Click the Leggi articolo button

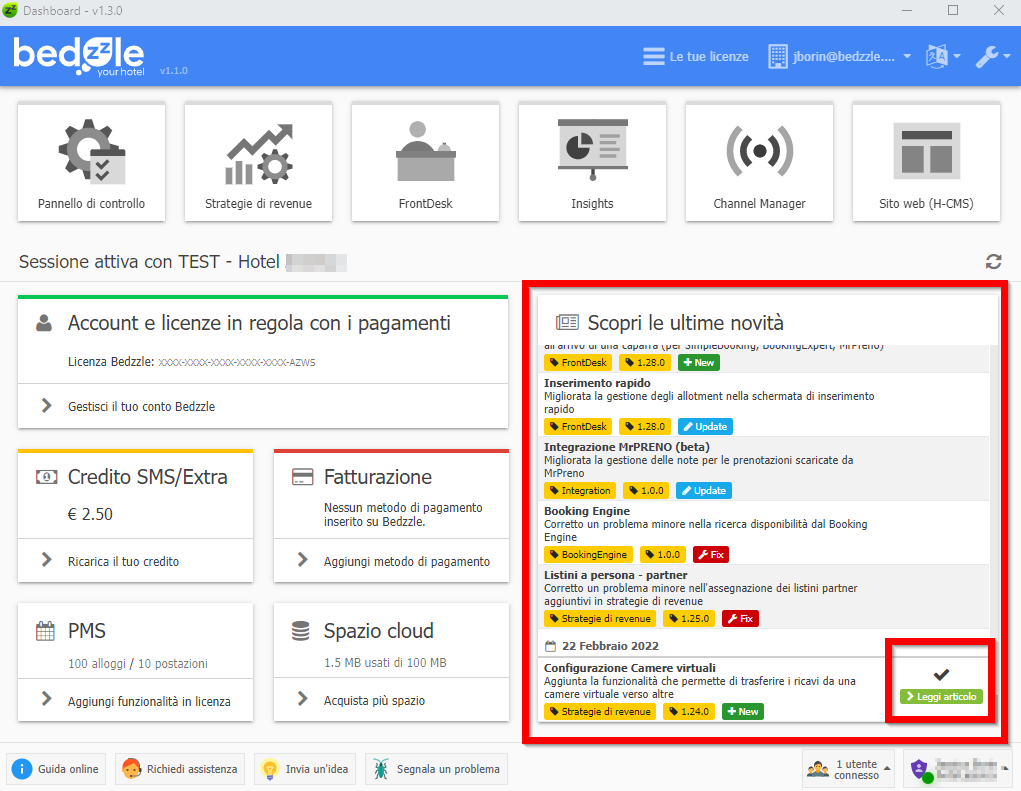coord(941,697)
